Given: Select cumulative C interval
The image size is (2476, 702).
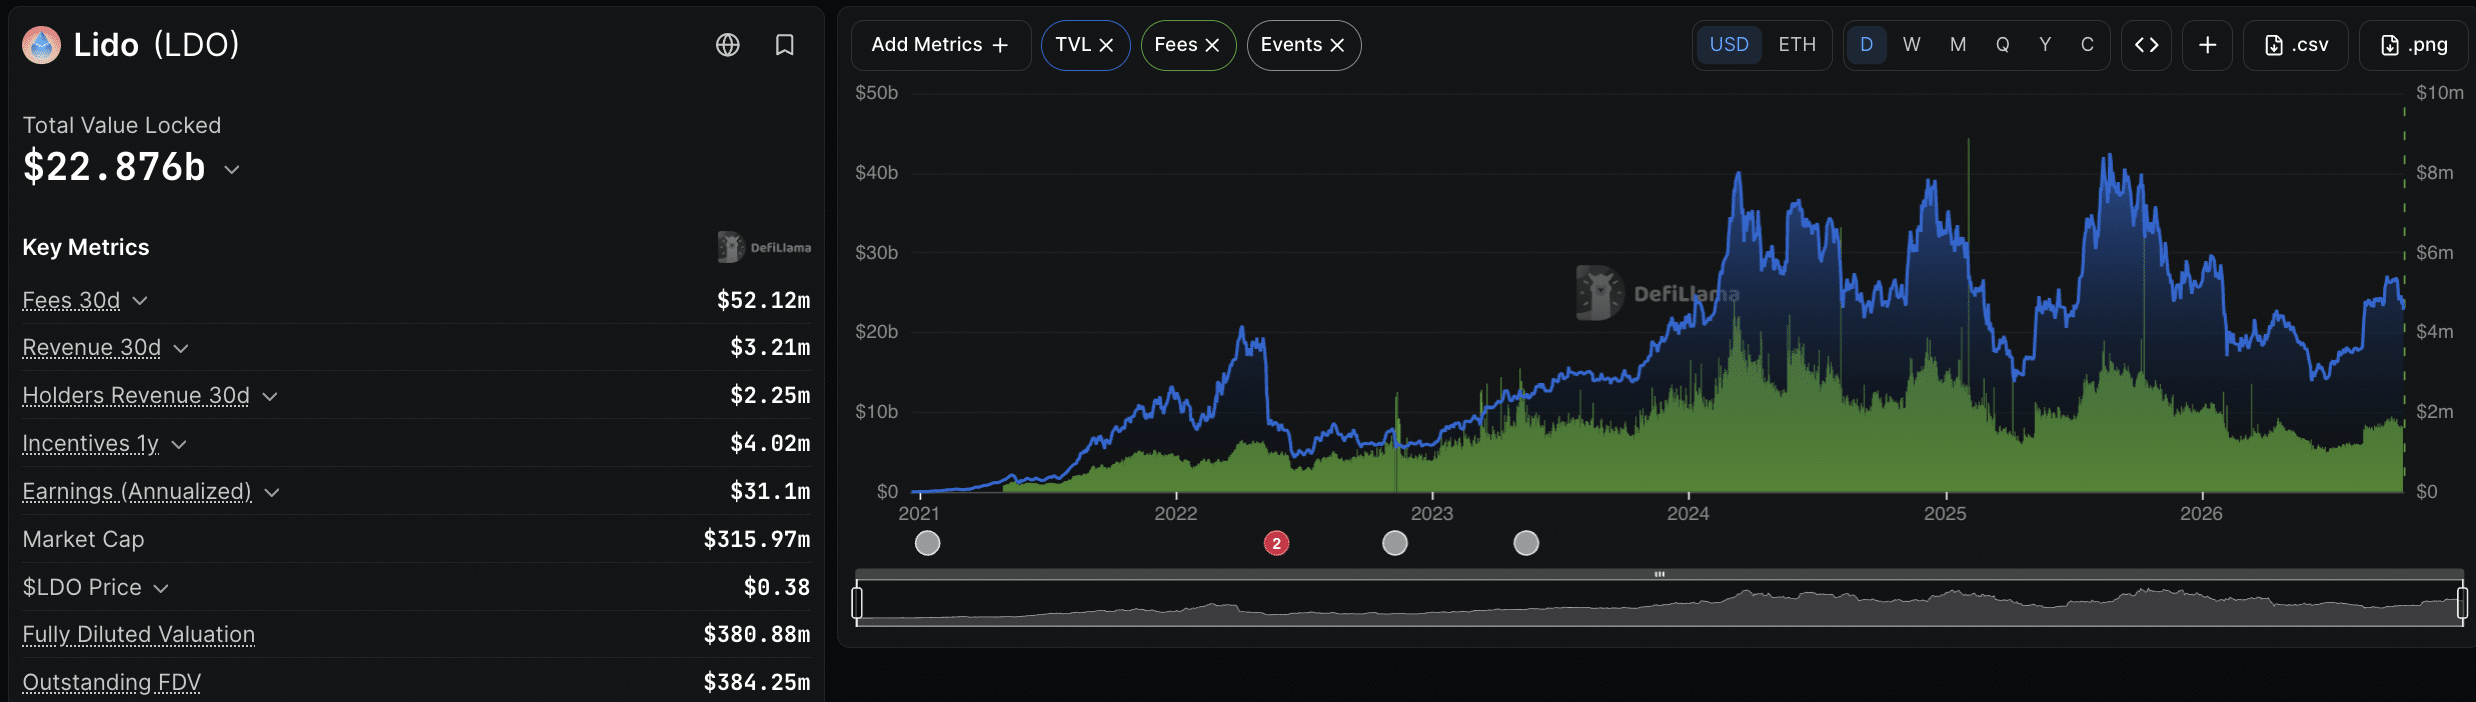Looking at the screenshot, I should pos(2087,45).
